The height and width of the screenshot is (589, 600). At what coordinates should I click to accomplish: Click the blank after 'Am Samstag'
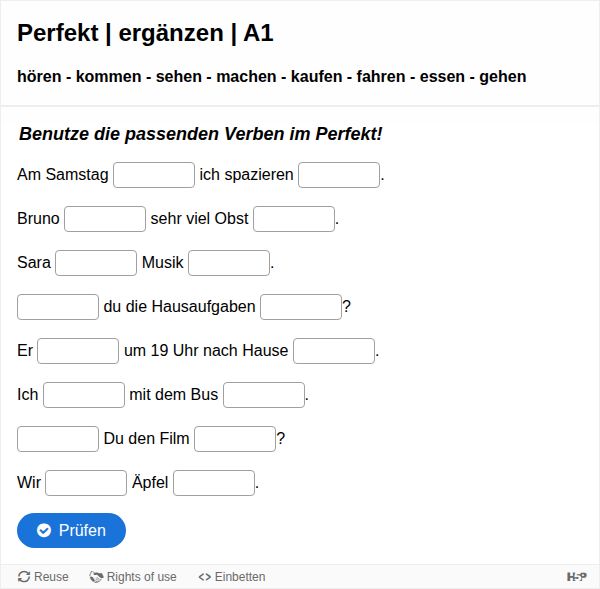coord(154,175)
